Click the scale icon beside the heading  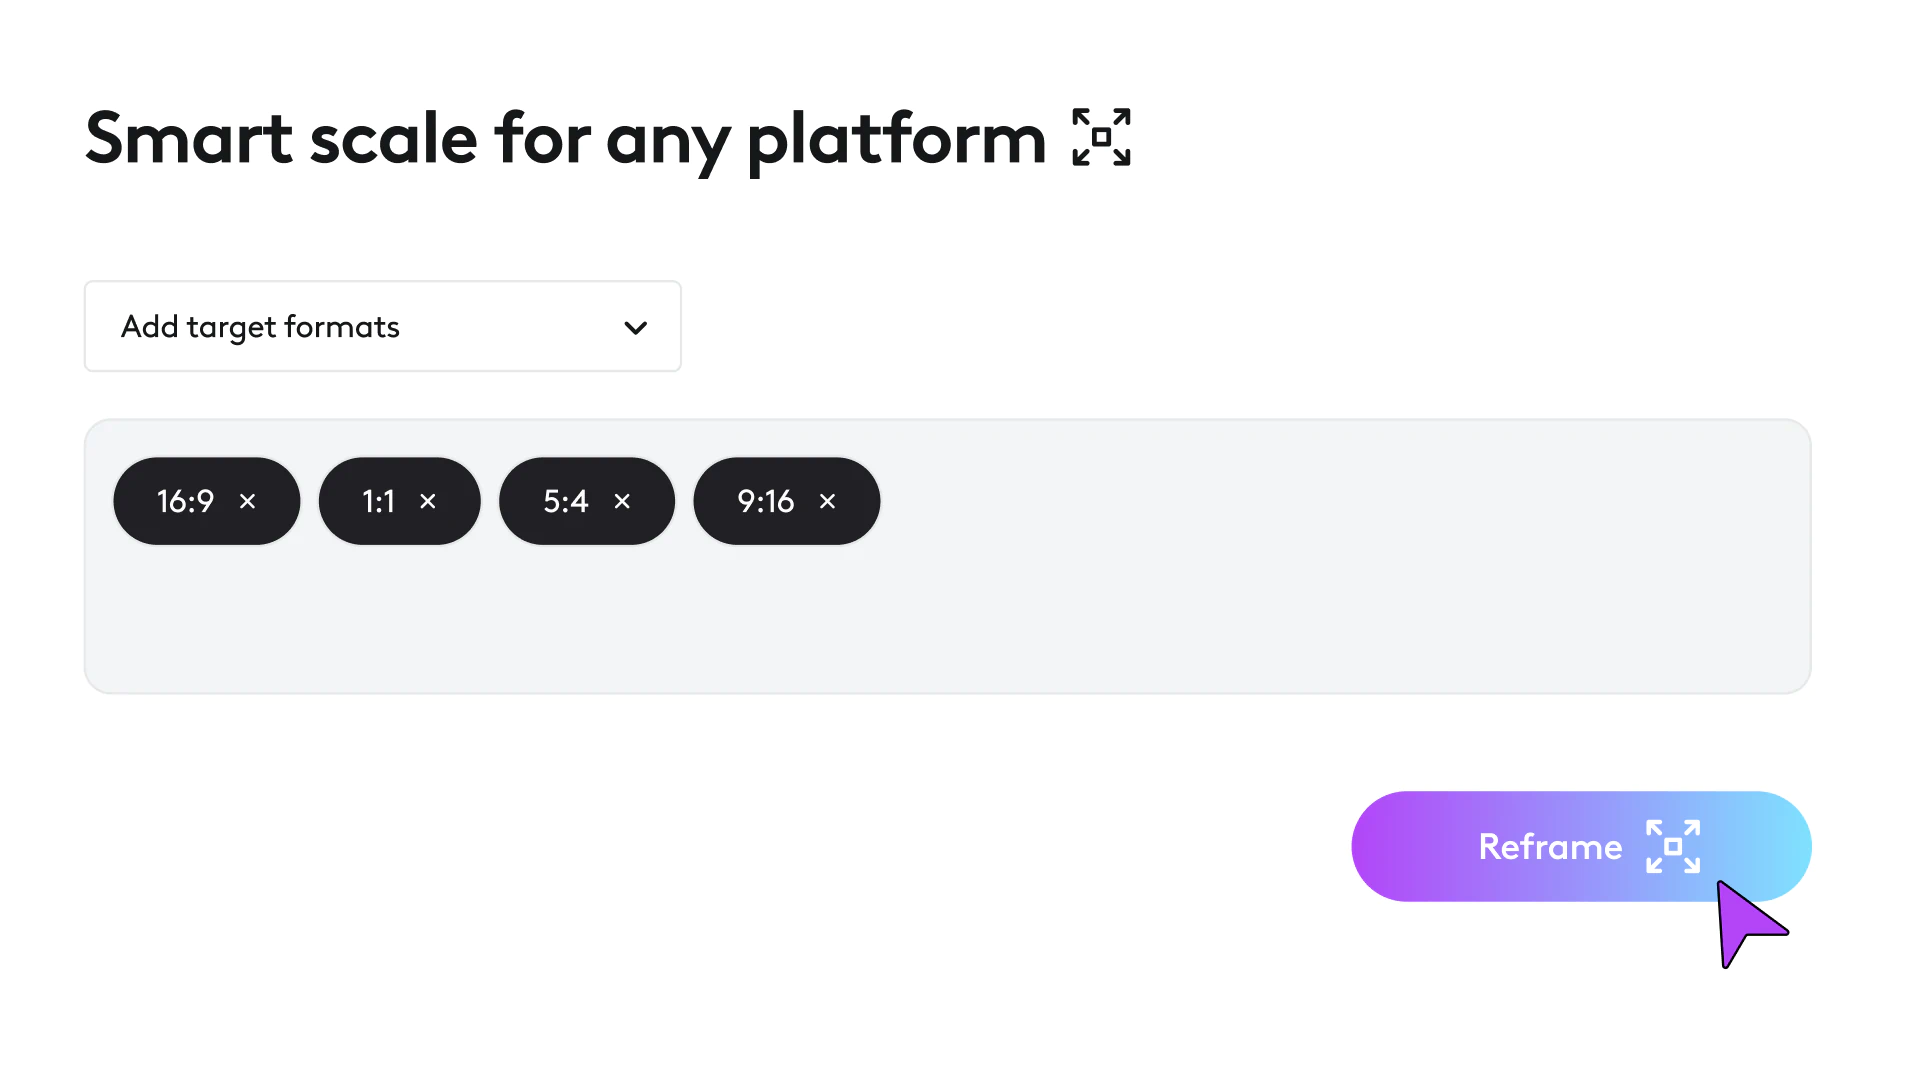pyautogui.click(x=1101, y=137)
